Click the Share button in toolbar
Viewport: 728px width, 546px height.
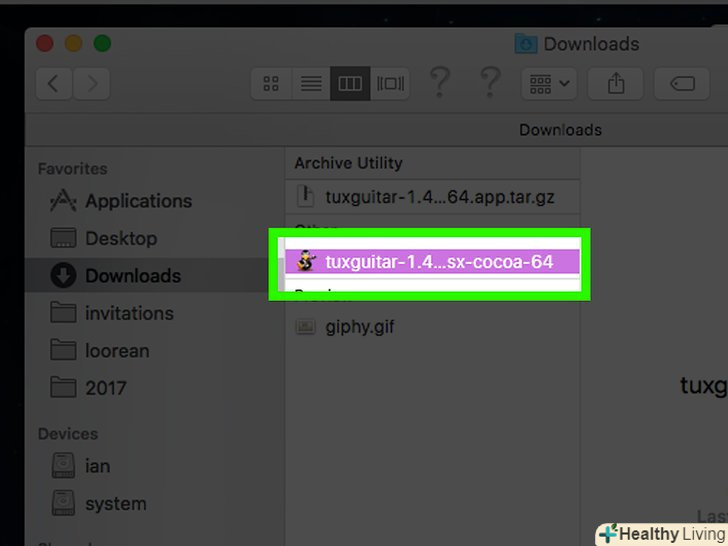click(x=616, y=84)
